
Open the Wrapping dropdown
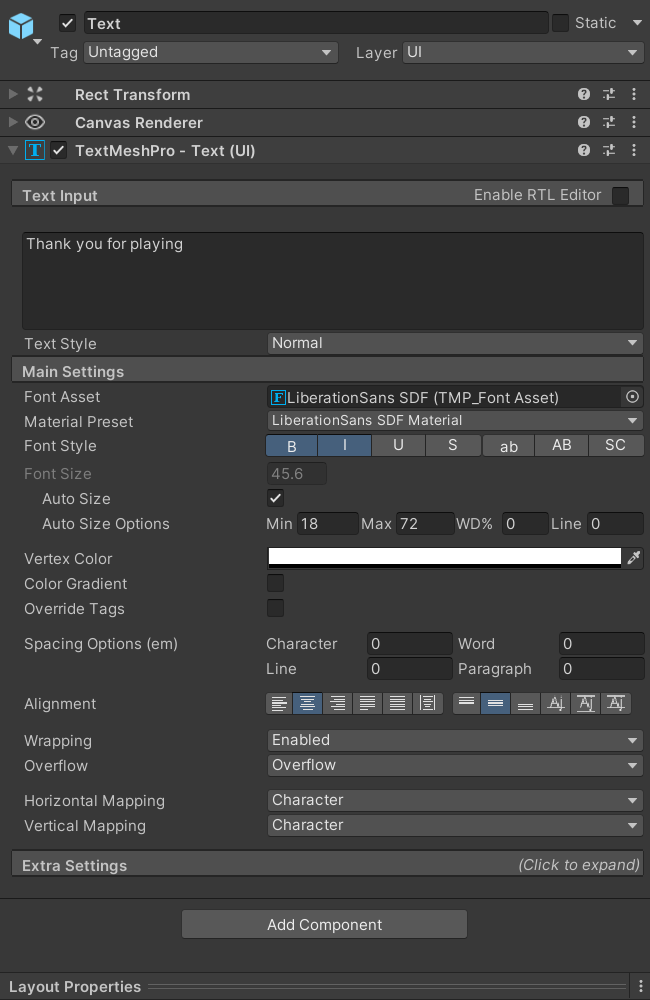[455, 740]
